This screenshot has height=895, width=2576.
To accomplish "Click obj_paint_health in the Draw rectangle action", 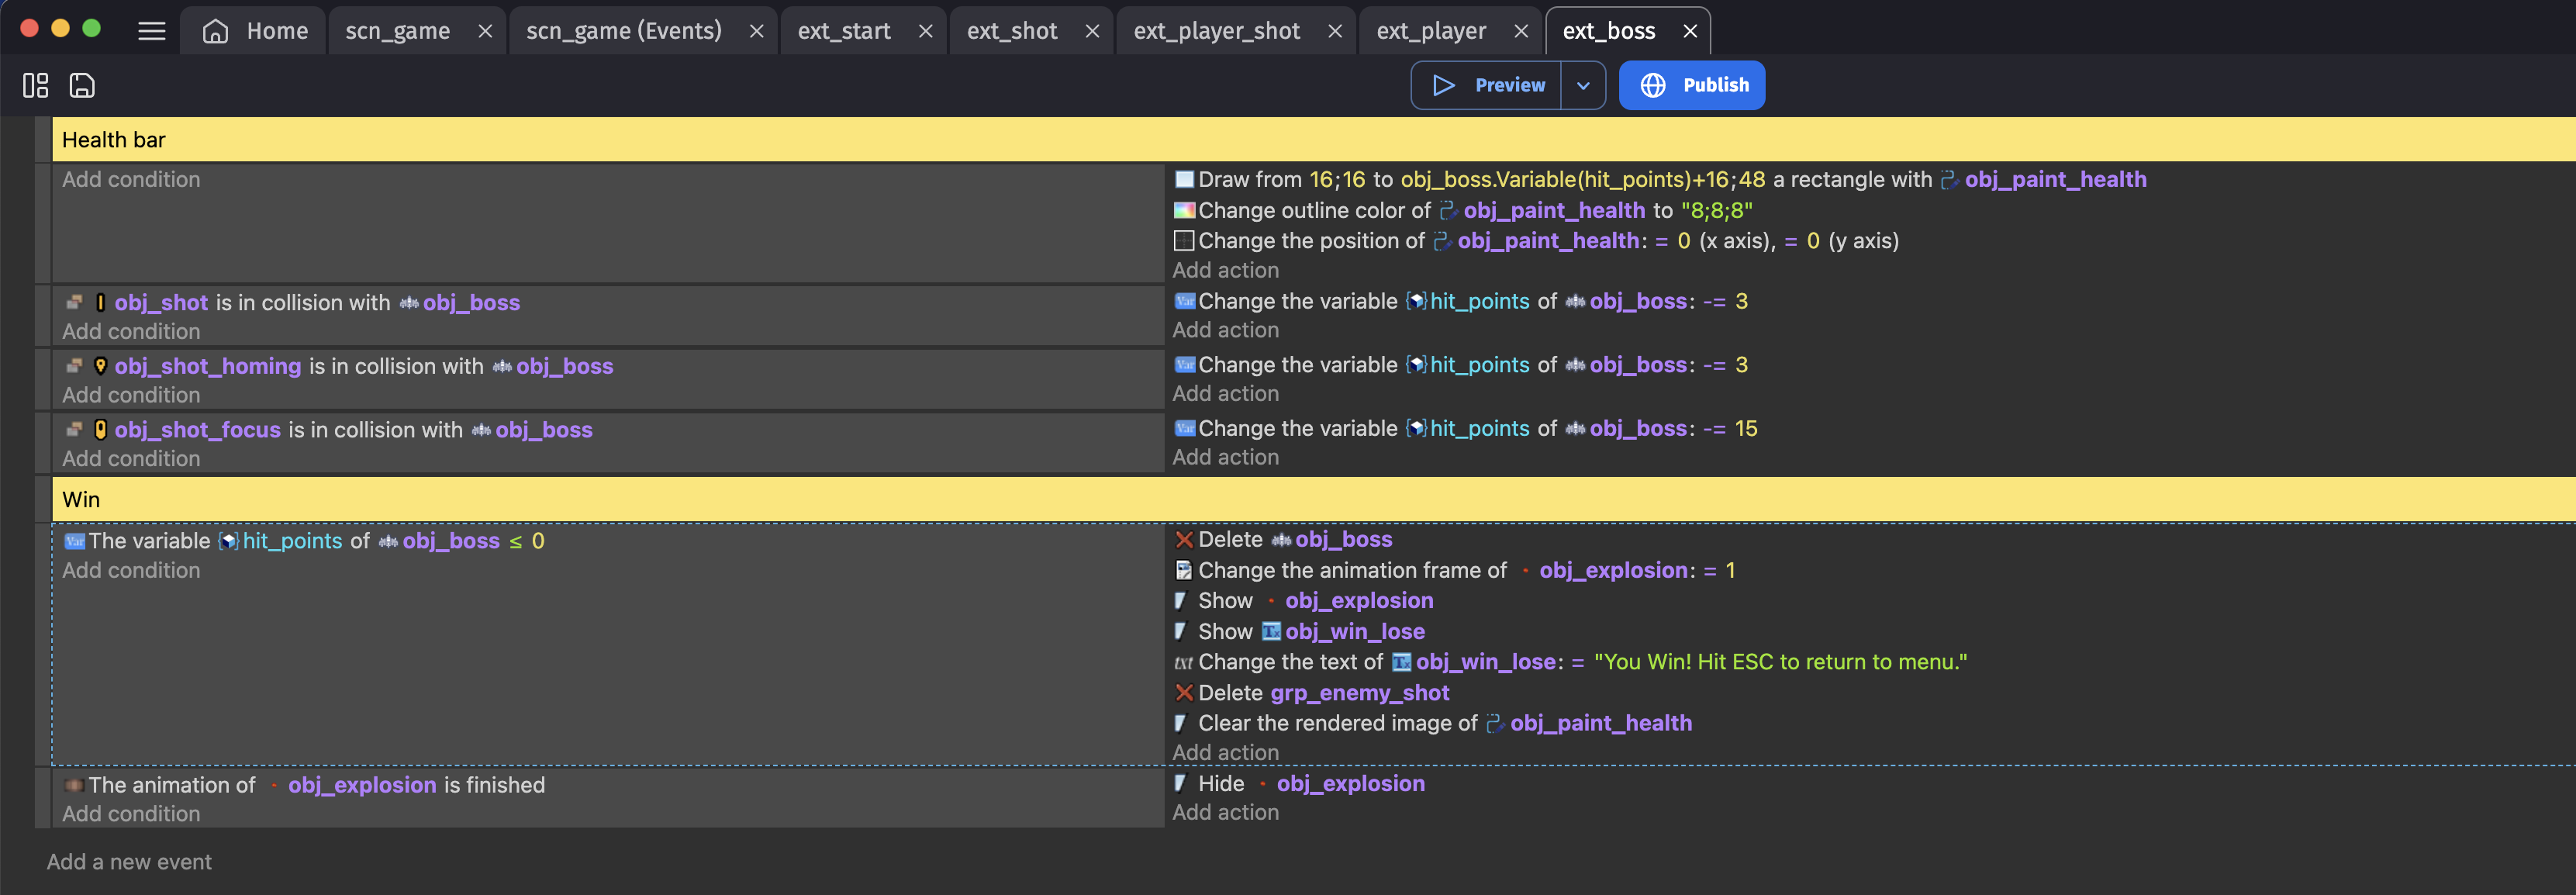I will click(2055, 180).
